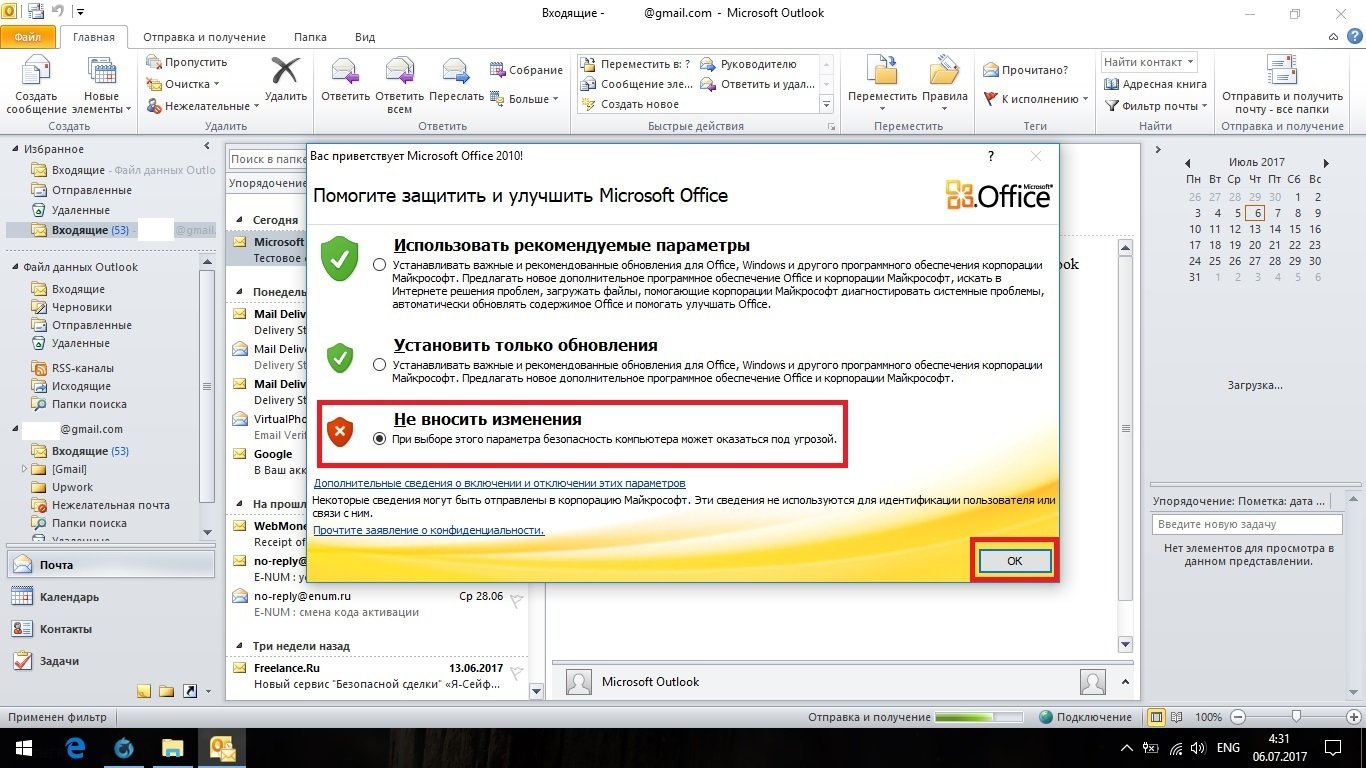
Task: Adjust the zoom slider in the status bar
Action: coord(1296,717)
